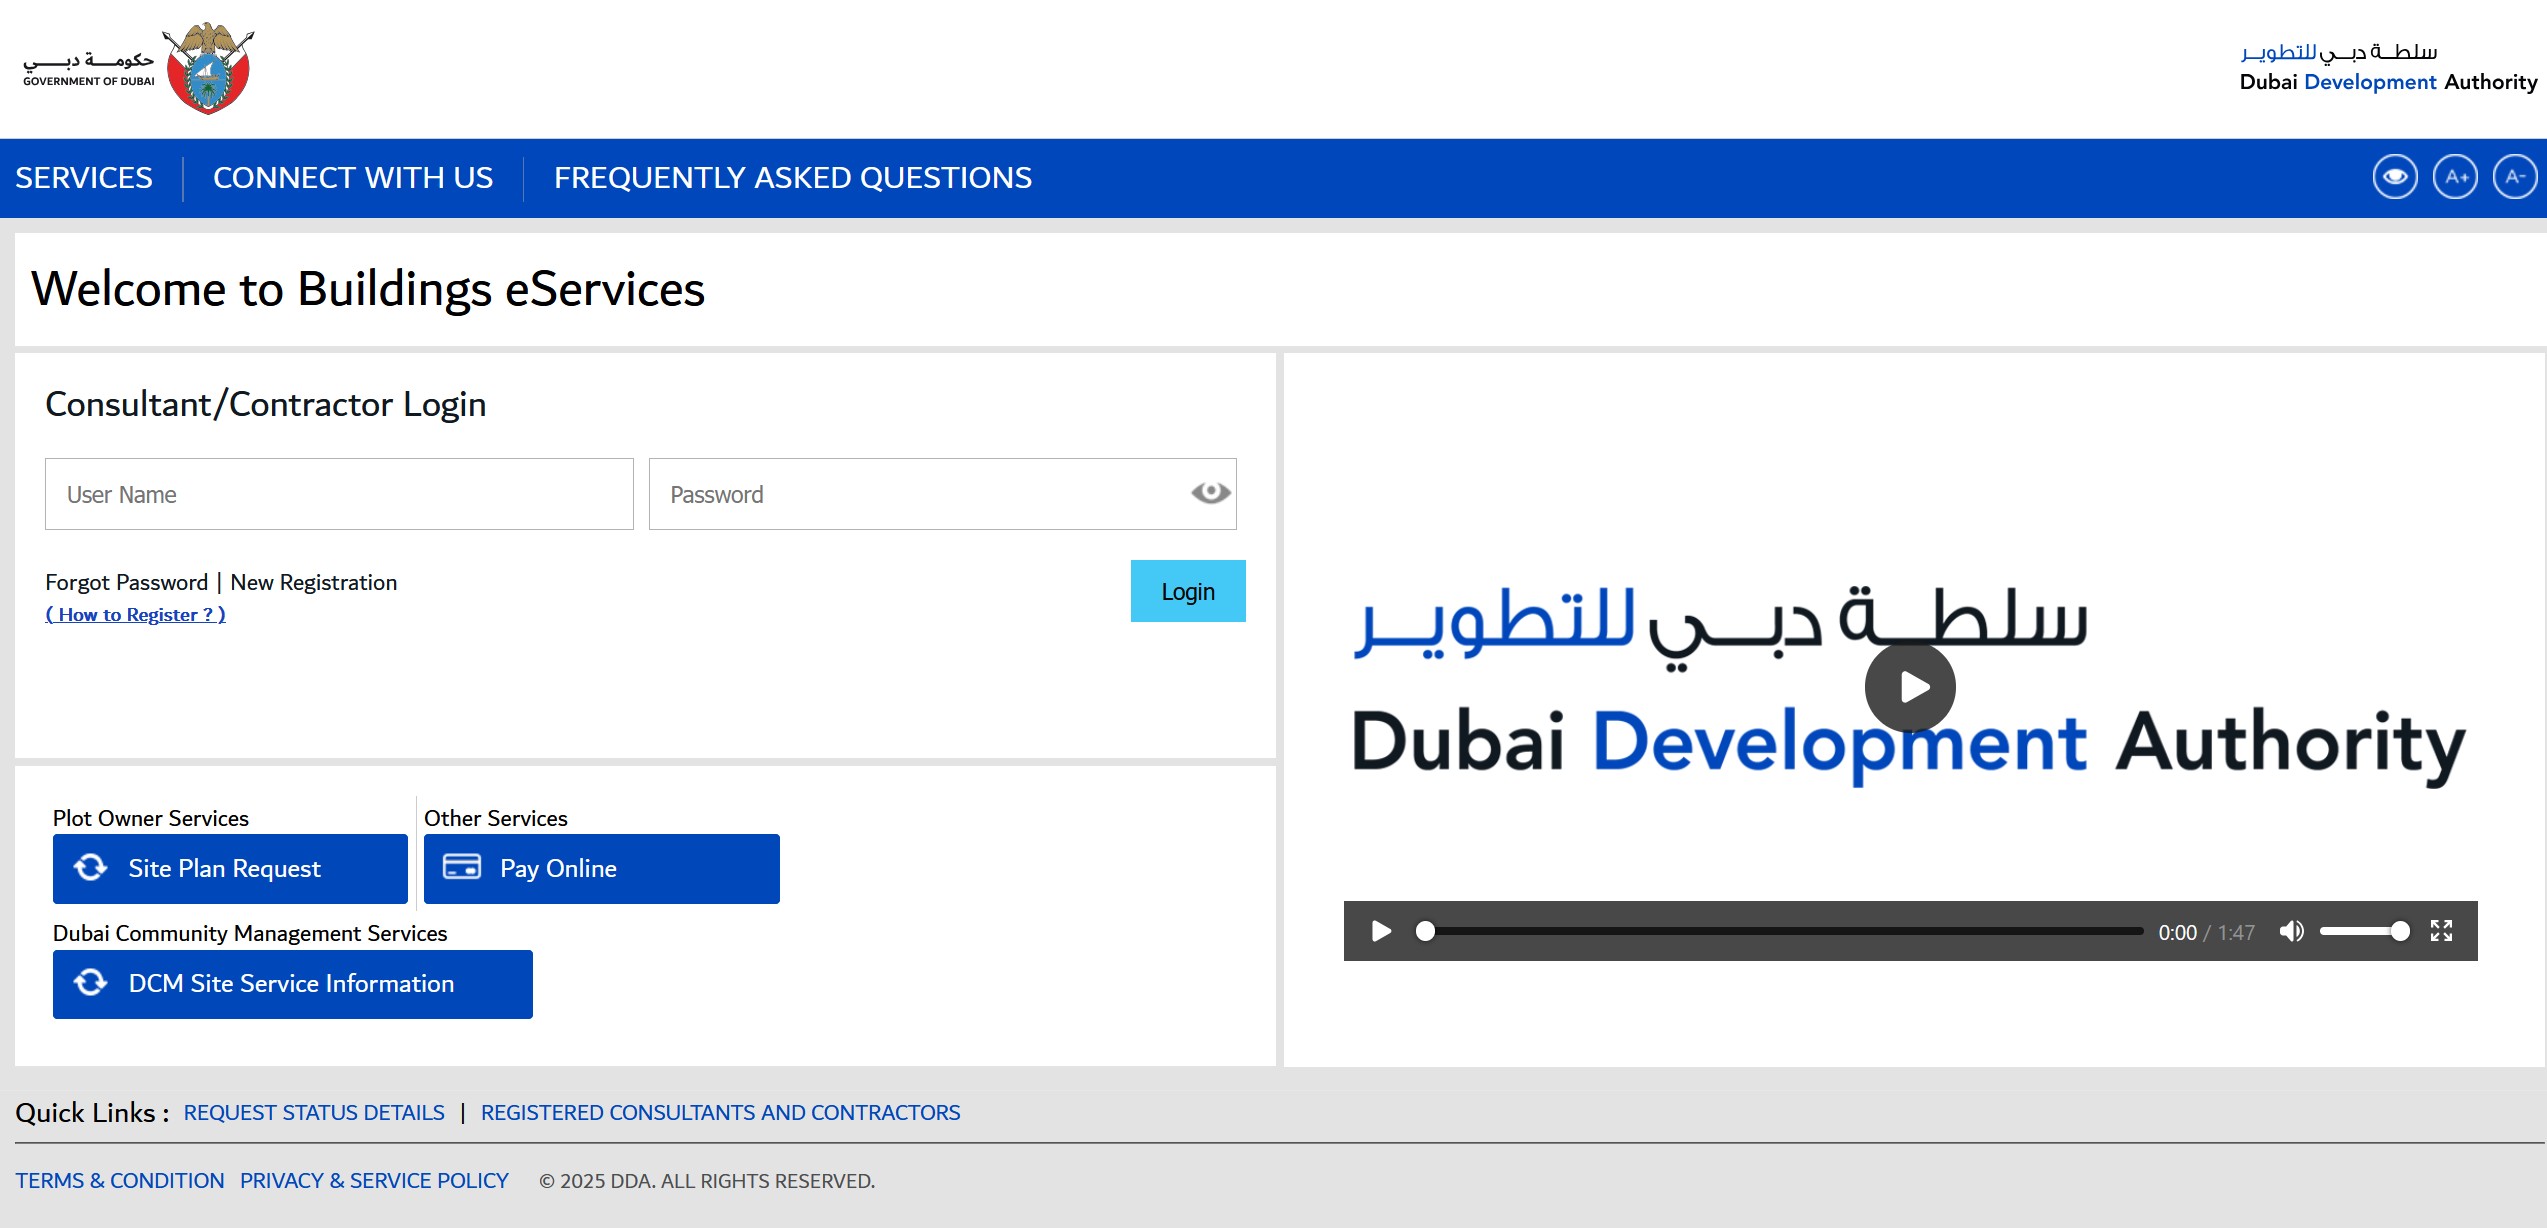Toggle password visibility eye icon
The image size is (2547, 1228).
click(1210, 493)
